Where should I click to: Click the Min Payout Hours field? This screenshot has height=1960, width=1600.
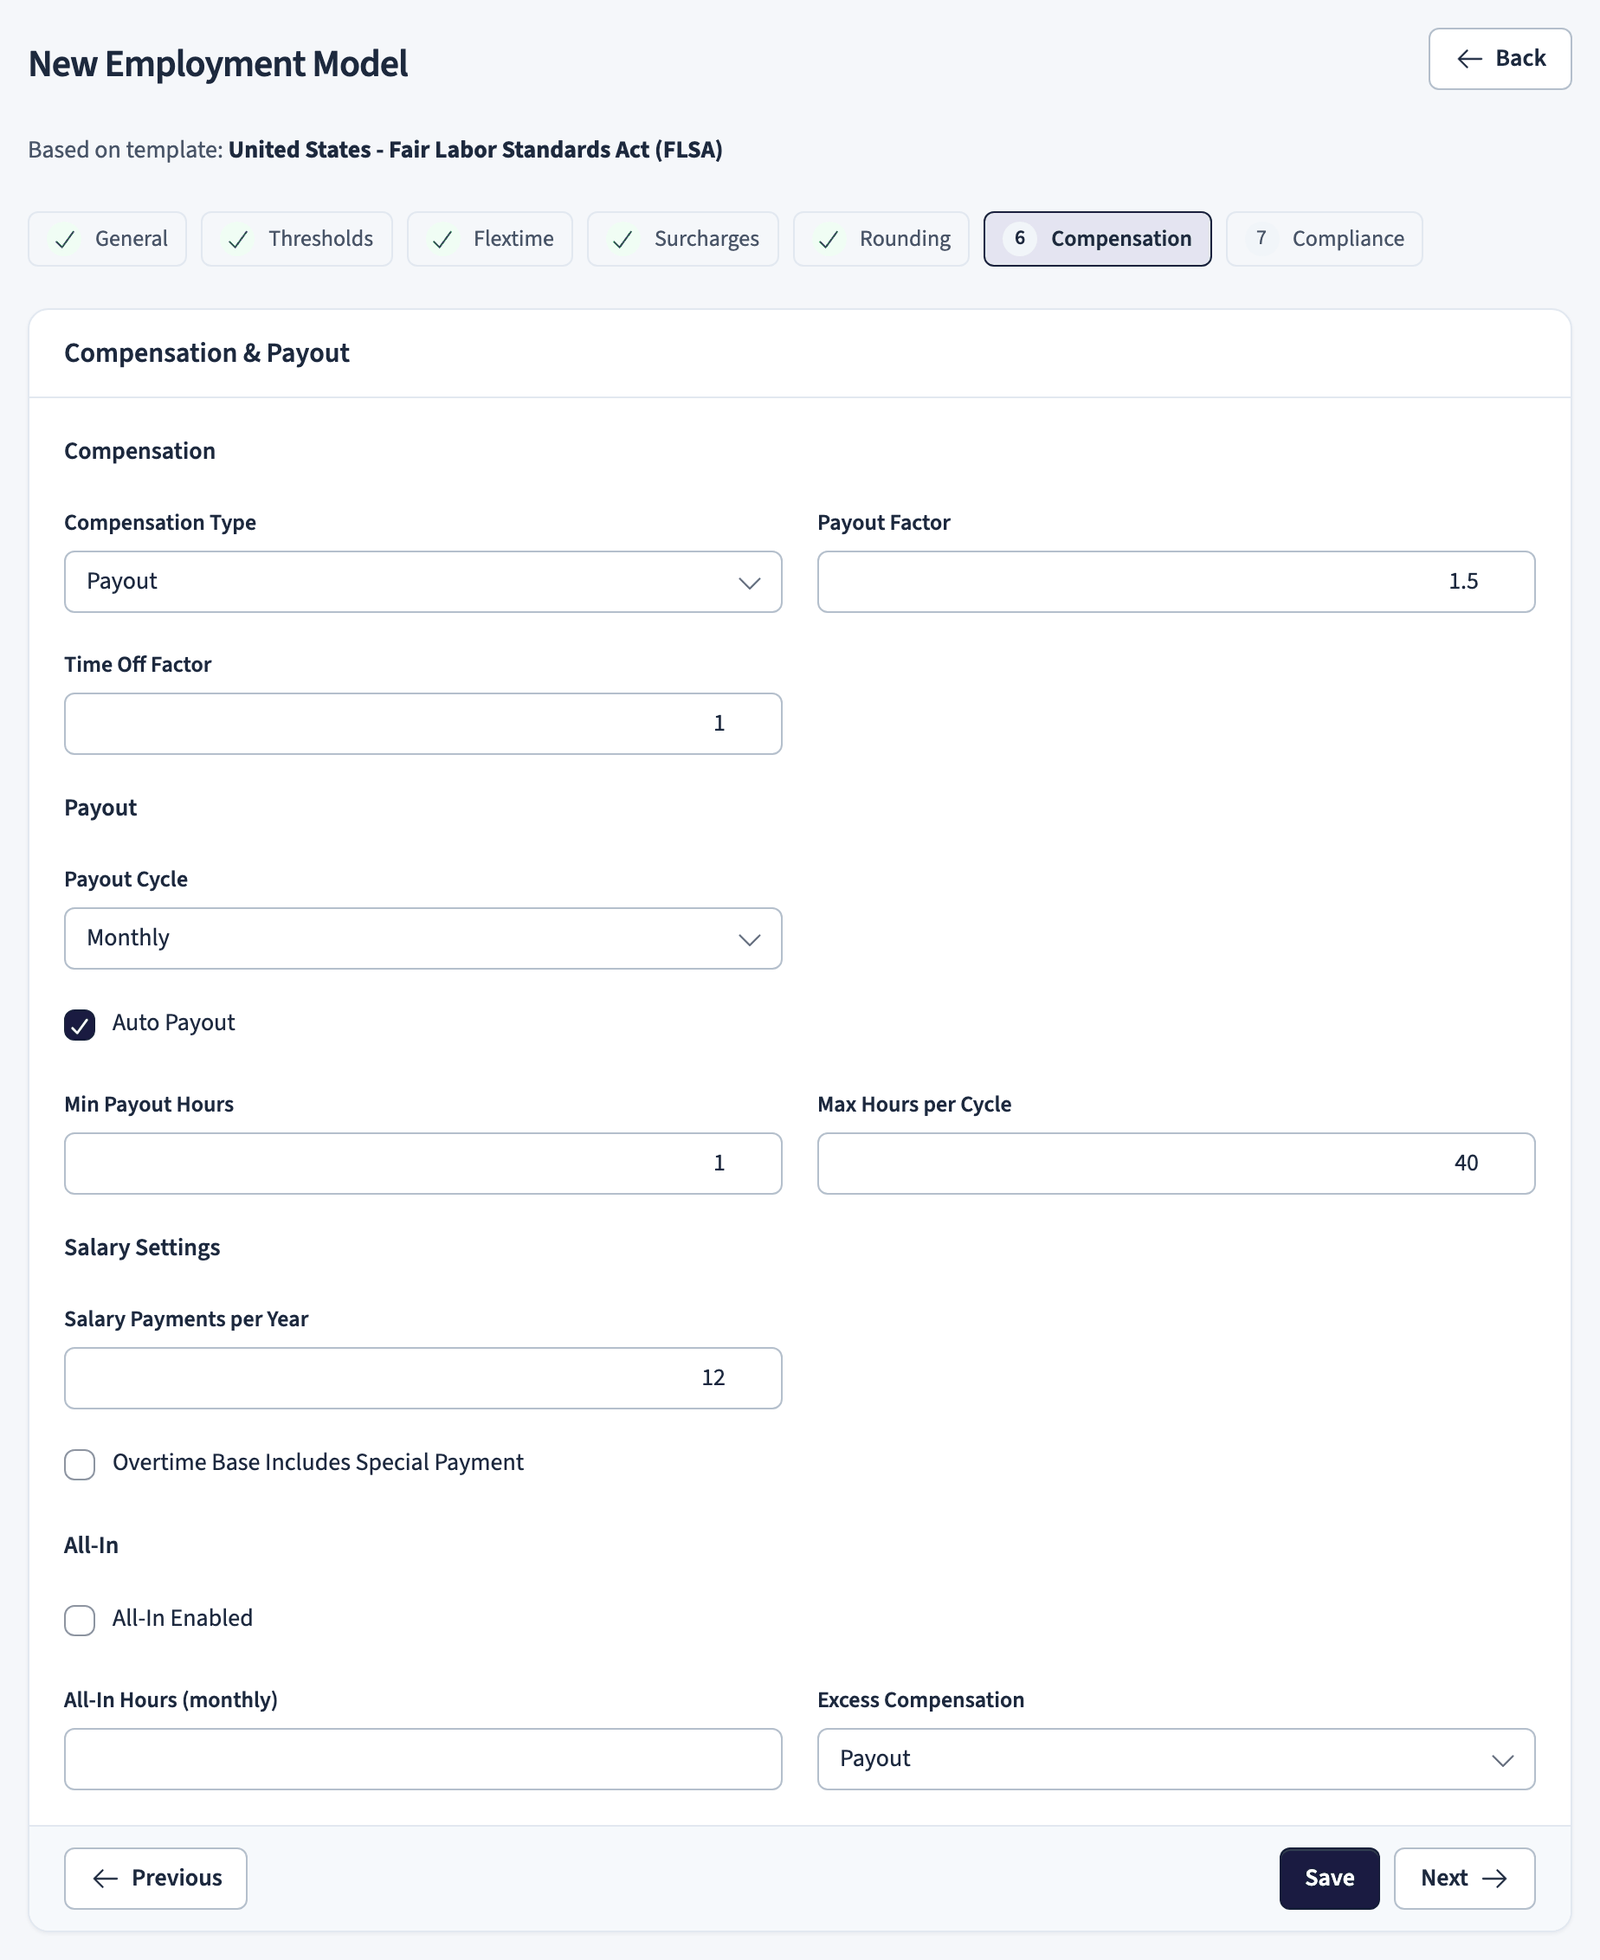423,1164
